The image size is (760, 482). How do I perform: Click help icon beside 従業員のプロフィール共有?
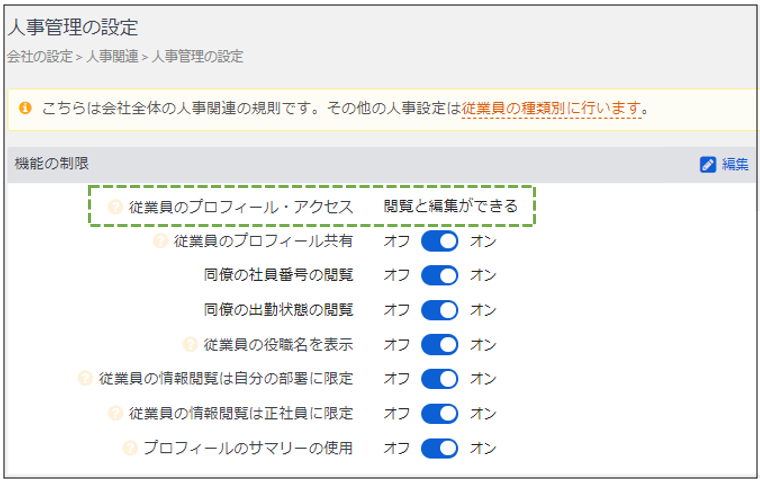click(159, 241)
